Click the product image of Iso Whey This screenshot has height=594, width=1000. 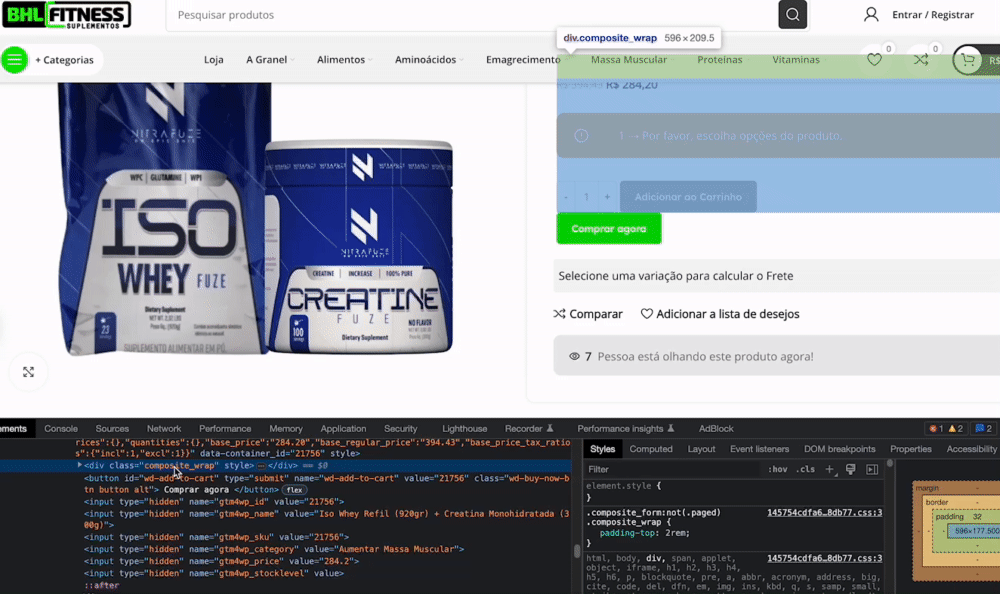164,218
